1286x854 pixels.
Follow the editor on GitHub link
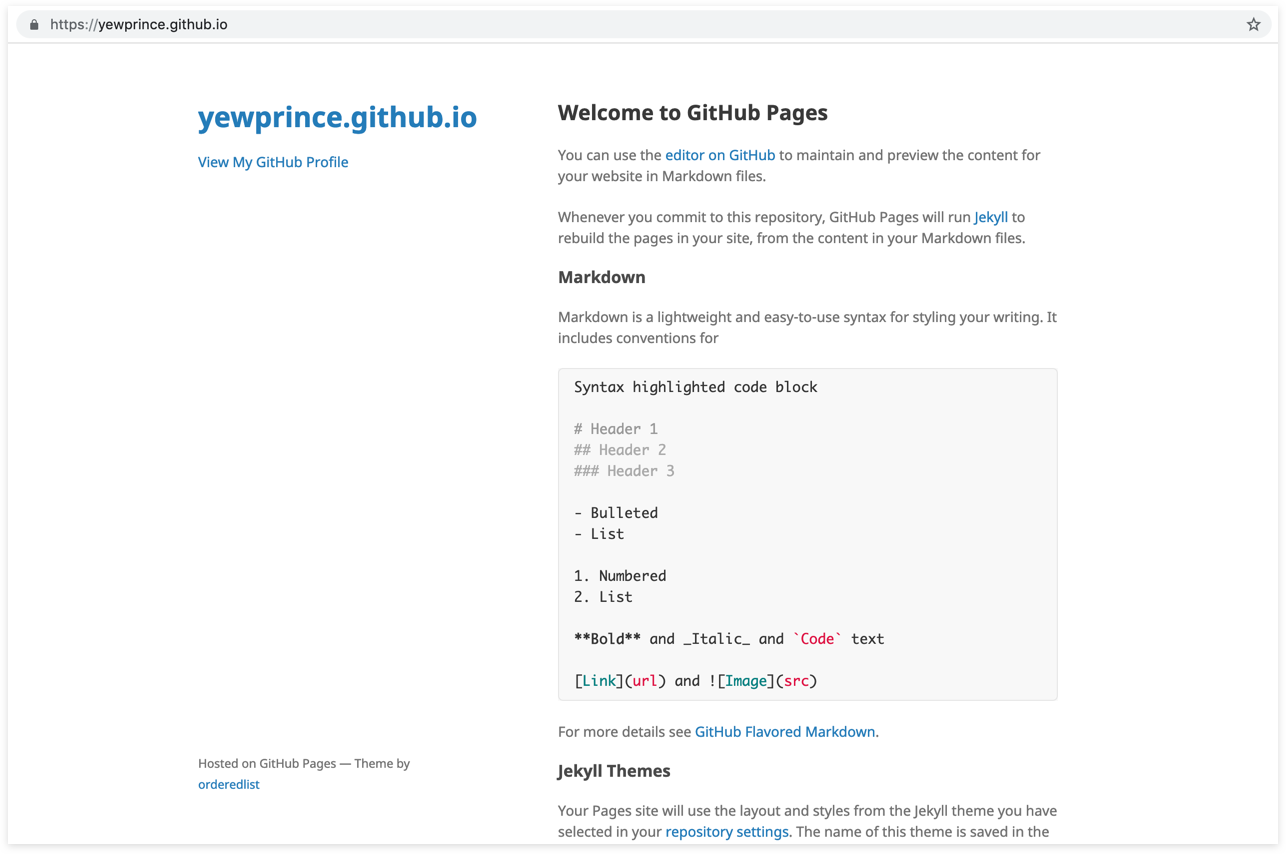[x=720, y=155]
